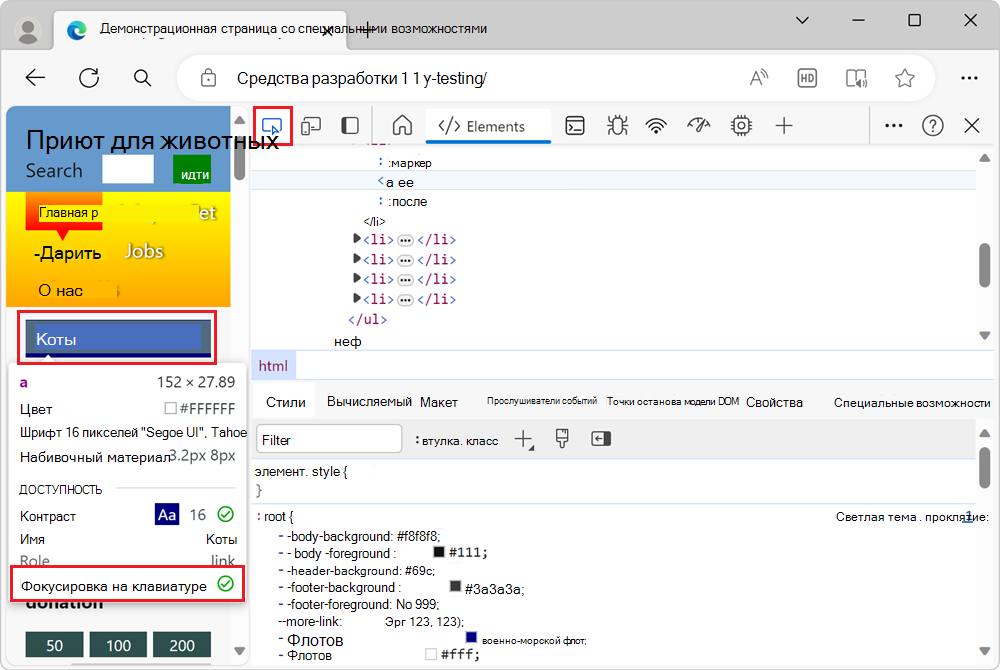Switch to the Макет tab

tap(438, 402)
